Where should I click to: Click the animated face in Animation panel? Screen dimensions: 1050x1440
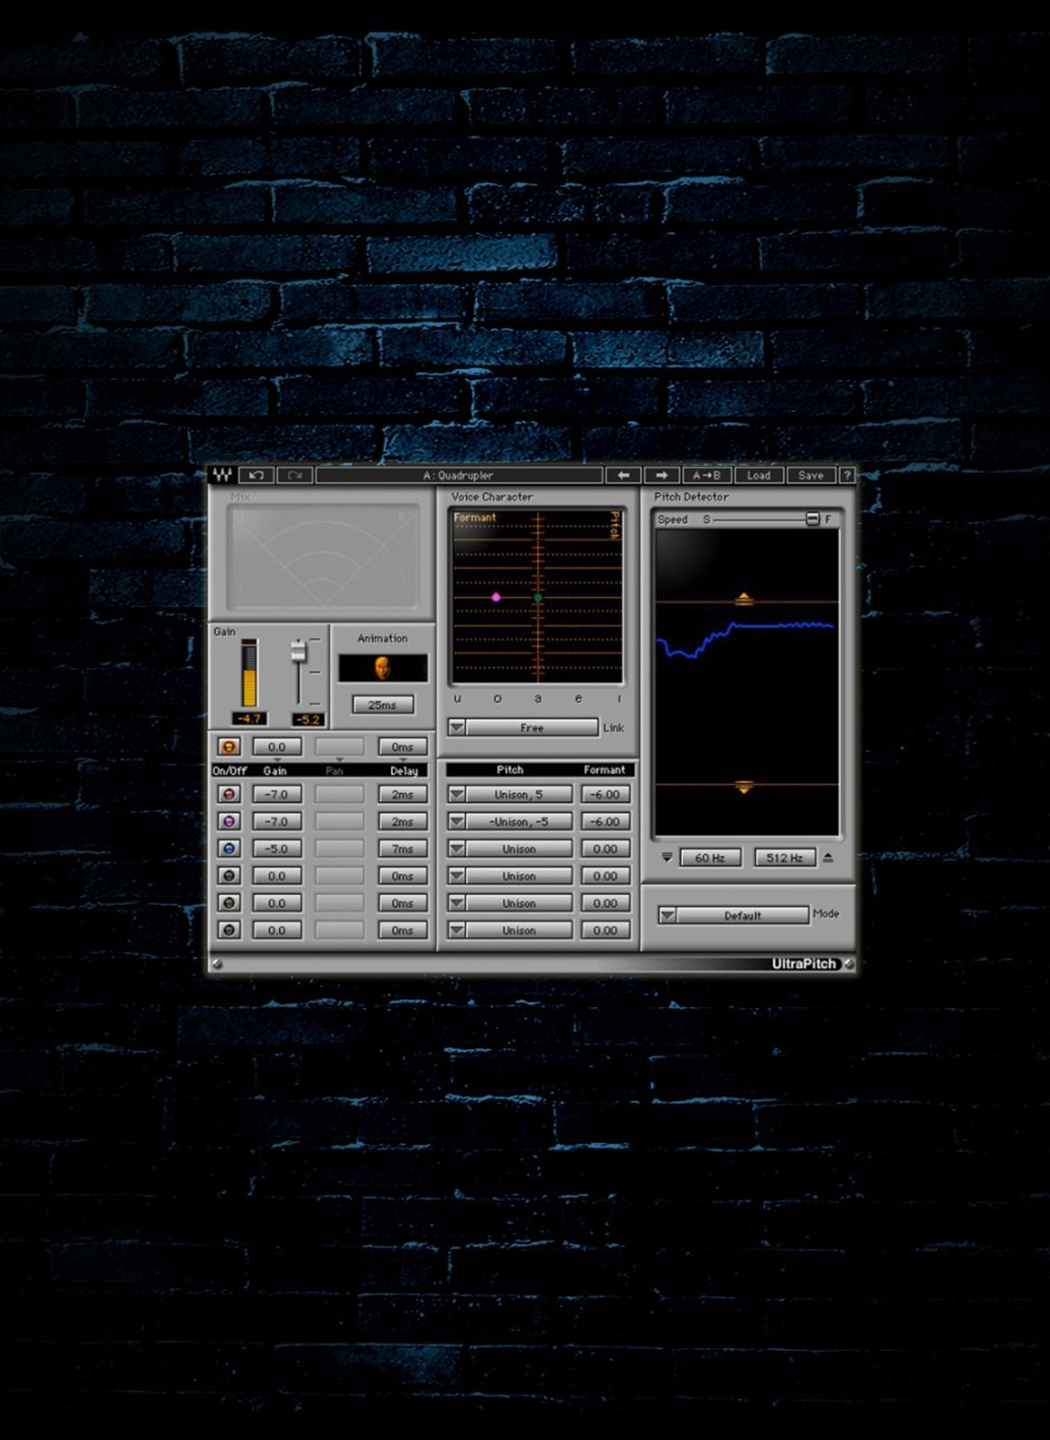382,668
